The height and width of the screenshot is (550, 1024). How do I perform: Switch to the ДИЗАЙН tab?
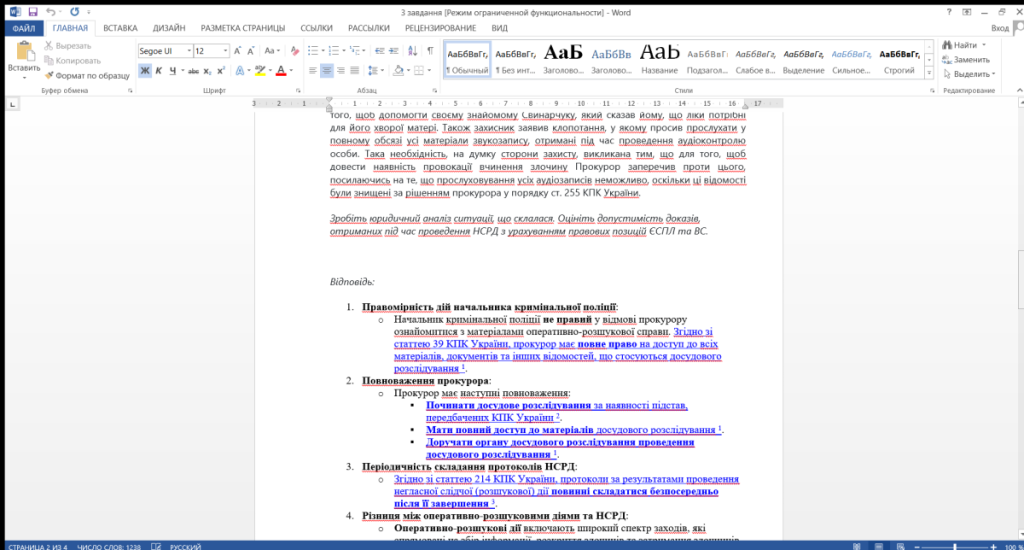coord(169,28)
